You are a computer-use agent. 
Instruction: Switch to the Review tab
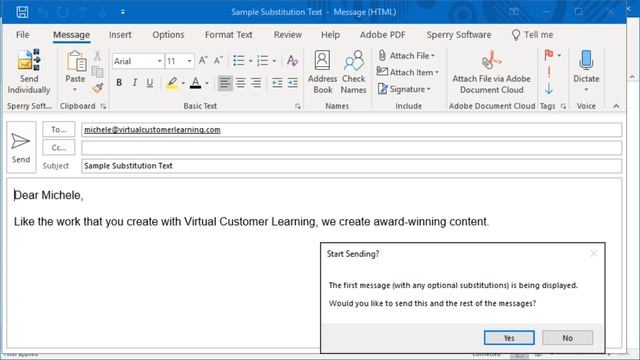tap(288, 35)
